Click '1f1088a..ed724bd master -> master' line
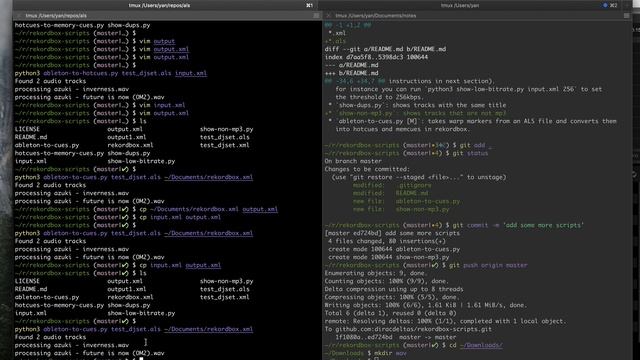640x360 pixels. [x=396, y=337]
